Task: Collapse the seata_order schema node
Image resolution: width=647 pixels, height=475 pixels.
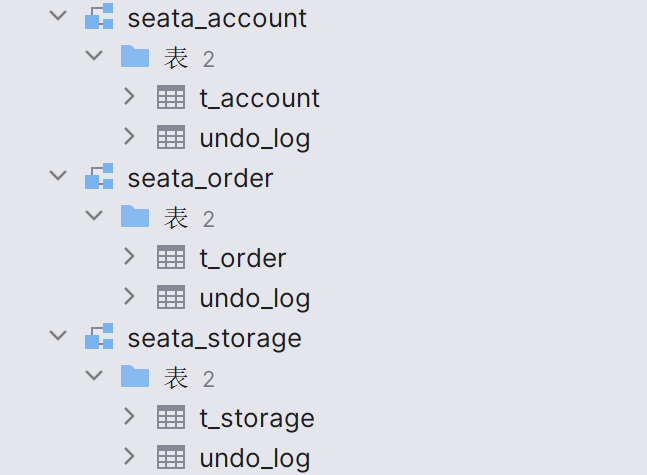Action: pos(57,177)
